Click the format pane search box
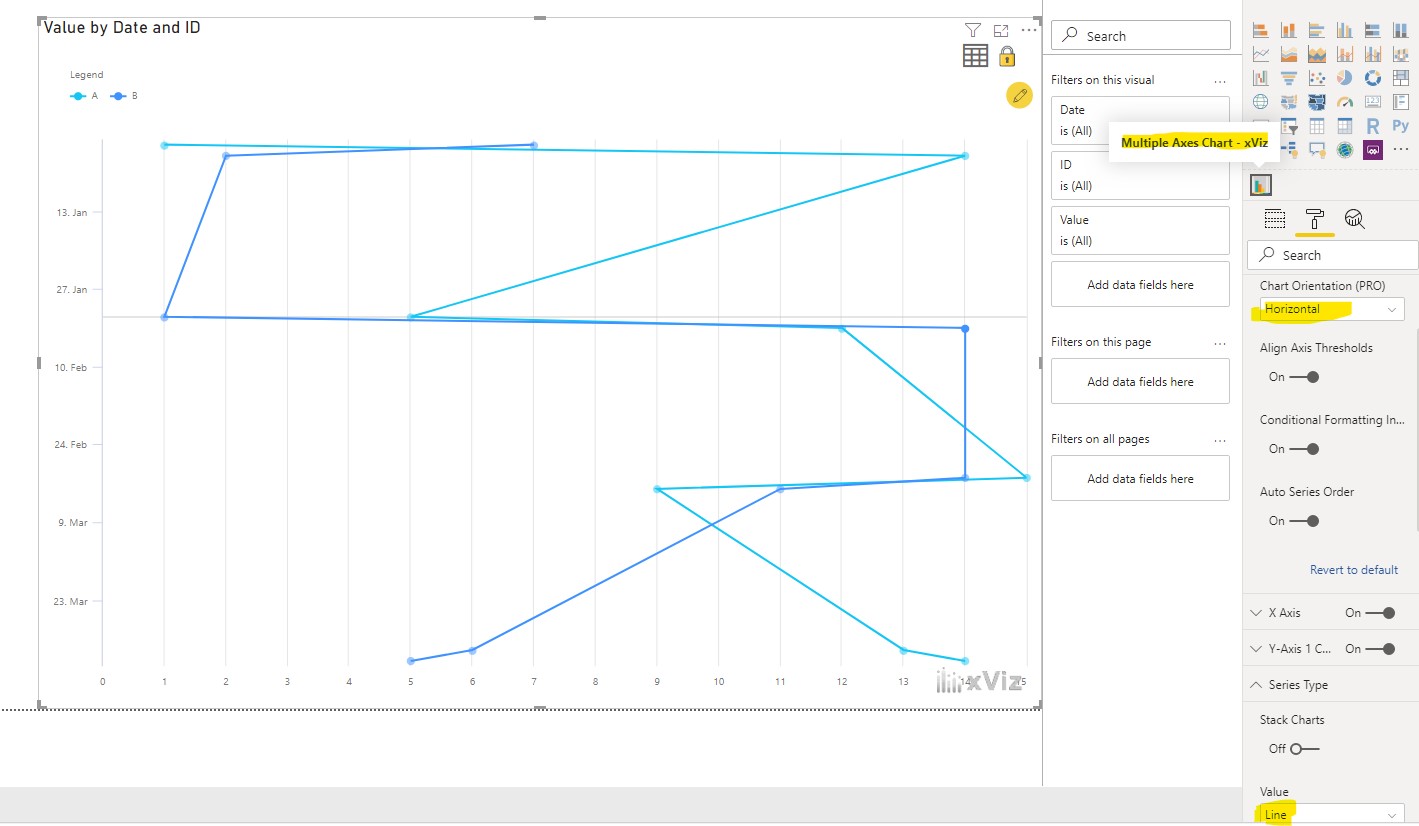This screenshot has width=1419, height=826. point(1333,255)
